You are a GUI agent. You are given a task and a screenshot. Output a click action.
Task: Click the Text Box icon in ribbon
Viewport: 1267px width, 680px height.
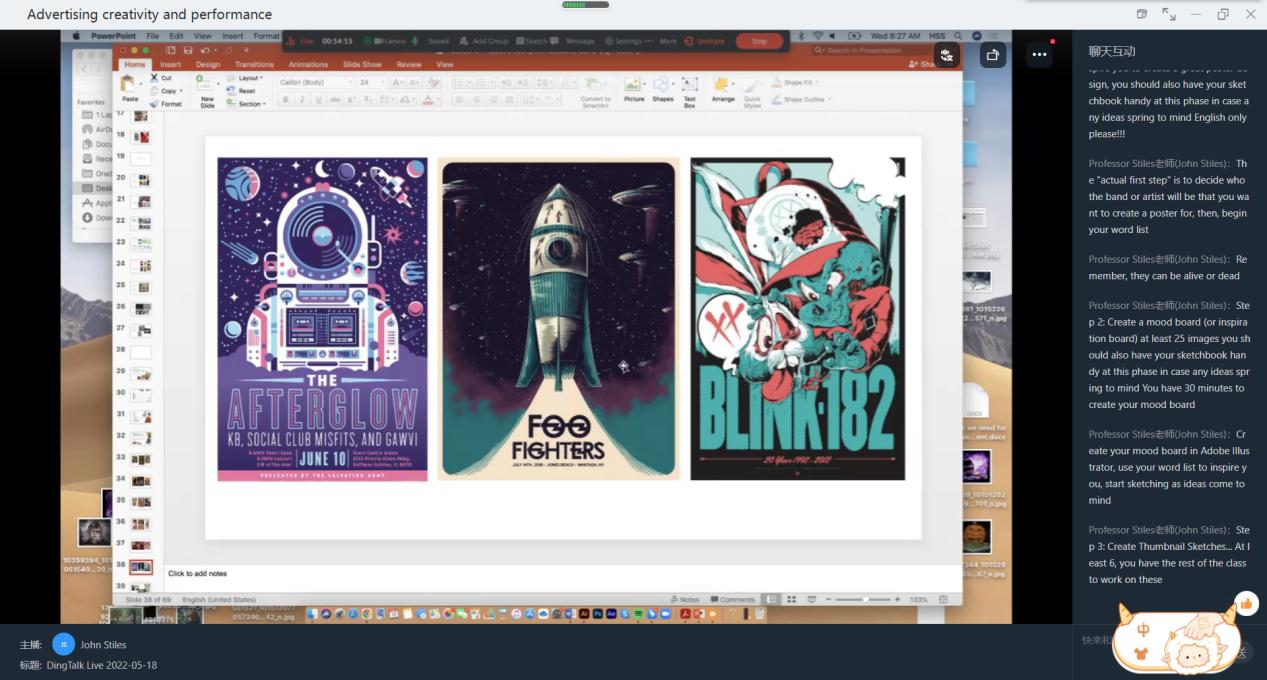coord(689,89)
